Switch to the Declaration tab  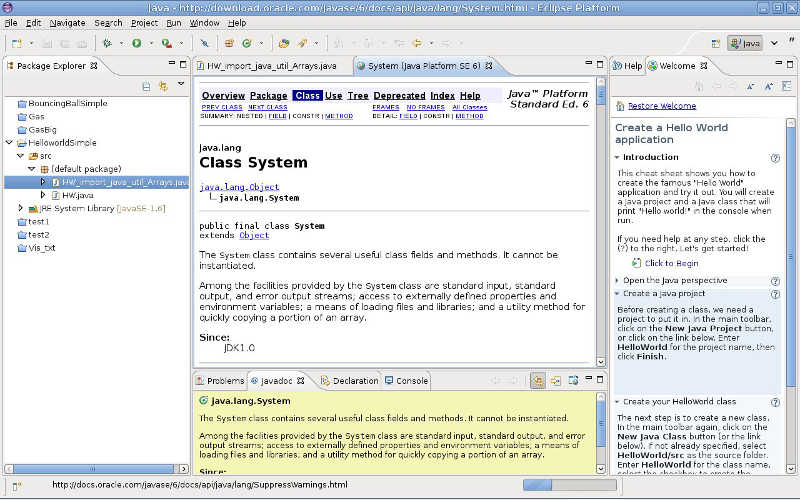(349, 381)
